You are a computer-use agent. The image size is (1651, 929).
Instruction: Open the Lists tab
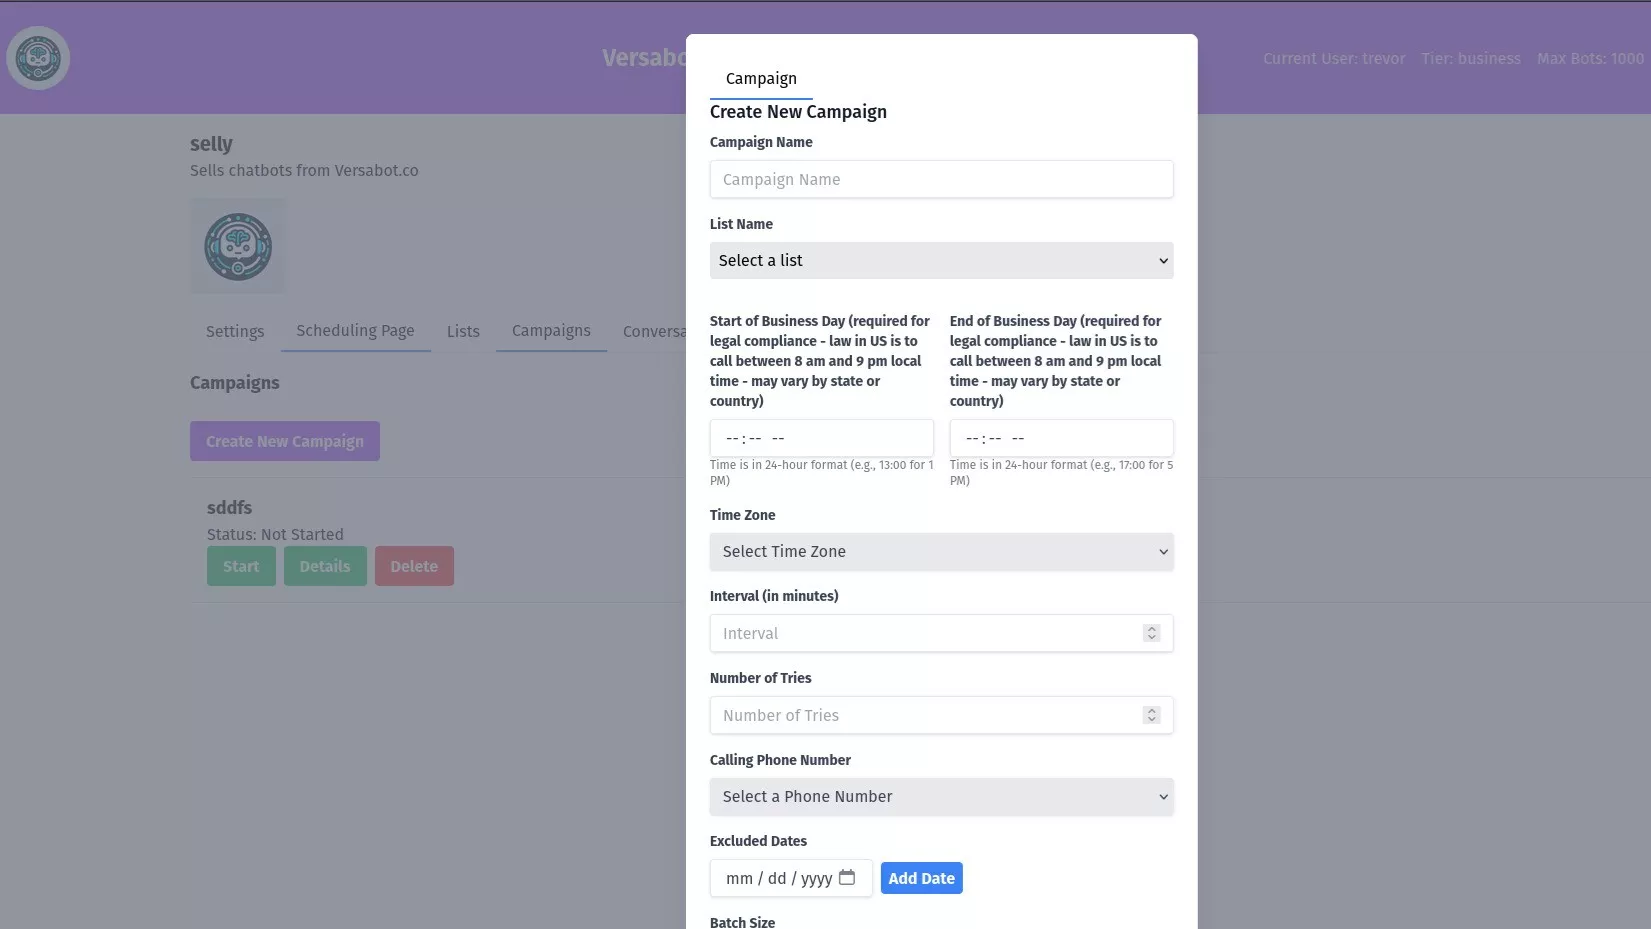tap(463, 331)
